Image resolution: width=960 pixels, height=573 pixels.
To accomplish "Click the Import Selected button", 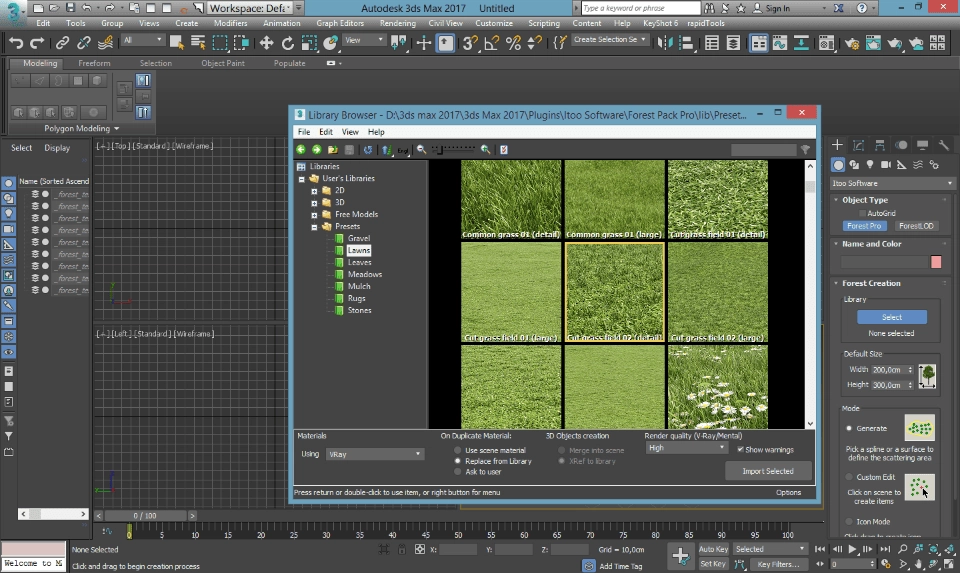I will (x=768, y=471).
